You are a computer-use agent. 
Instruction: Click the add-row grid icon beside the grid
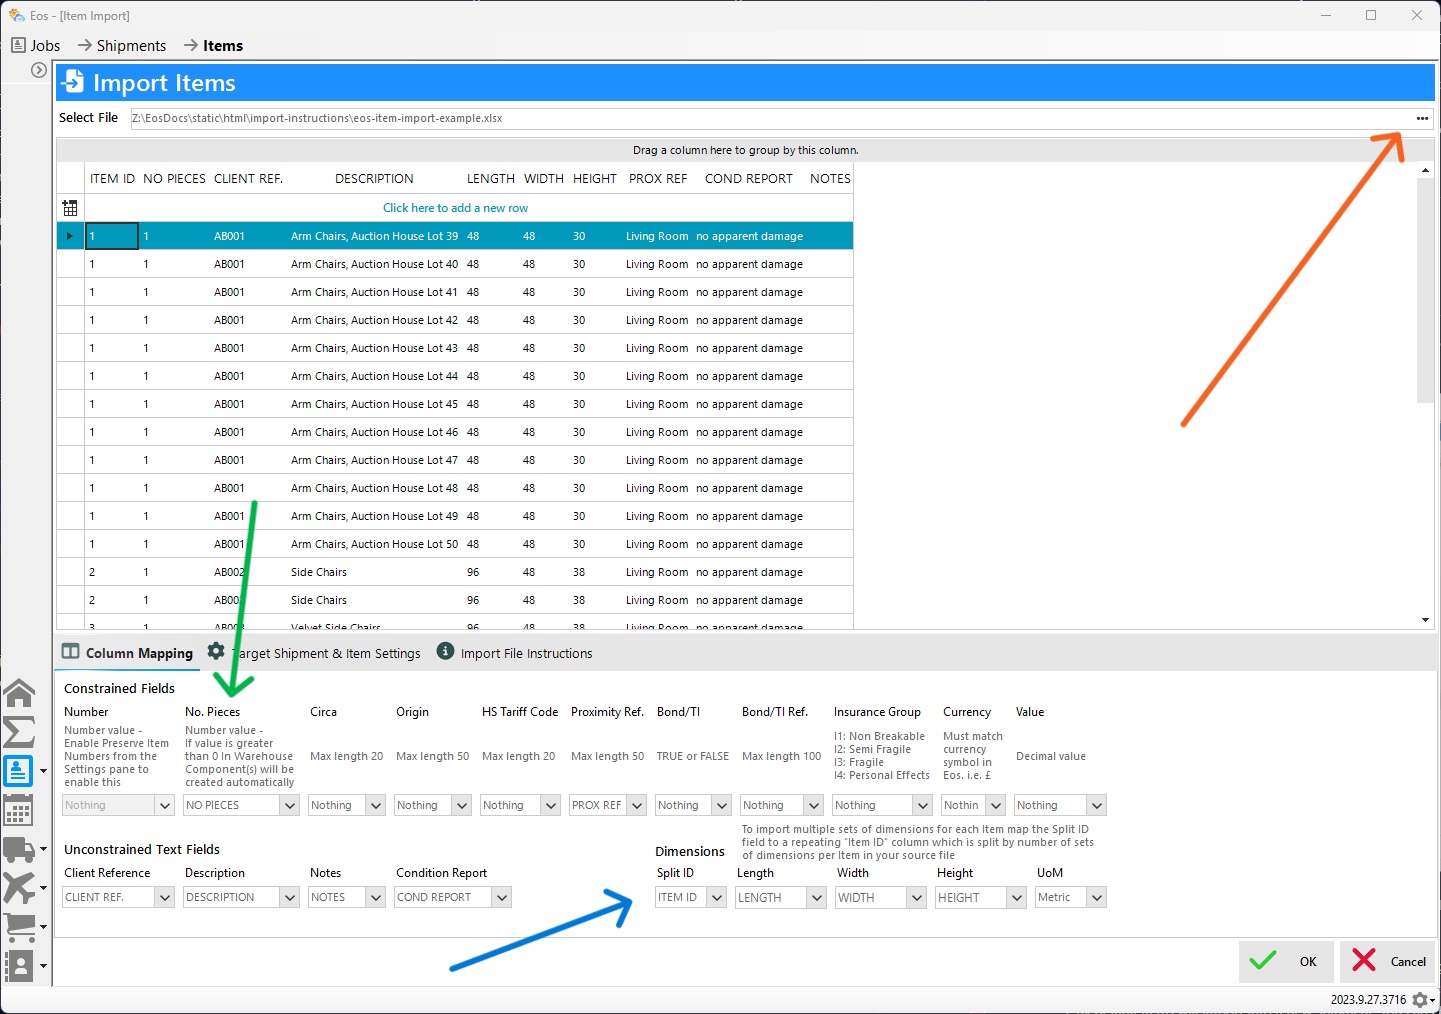(69, 207)
